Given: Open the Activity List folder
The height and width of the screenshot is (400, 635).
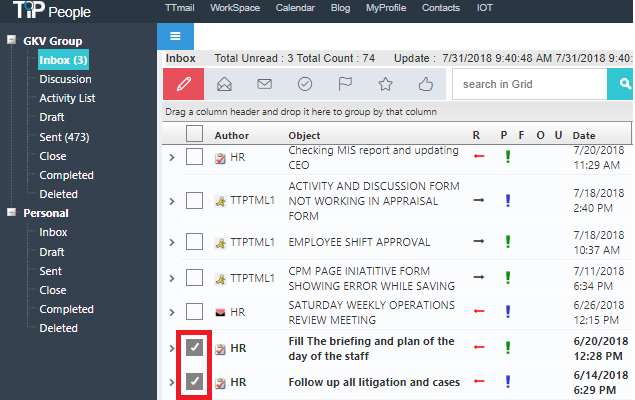Looking at the screenshot, I should pos(67,98).
